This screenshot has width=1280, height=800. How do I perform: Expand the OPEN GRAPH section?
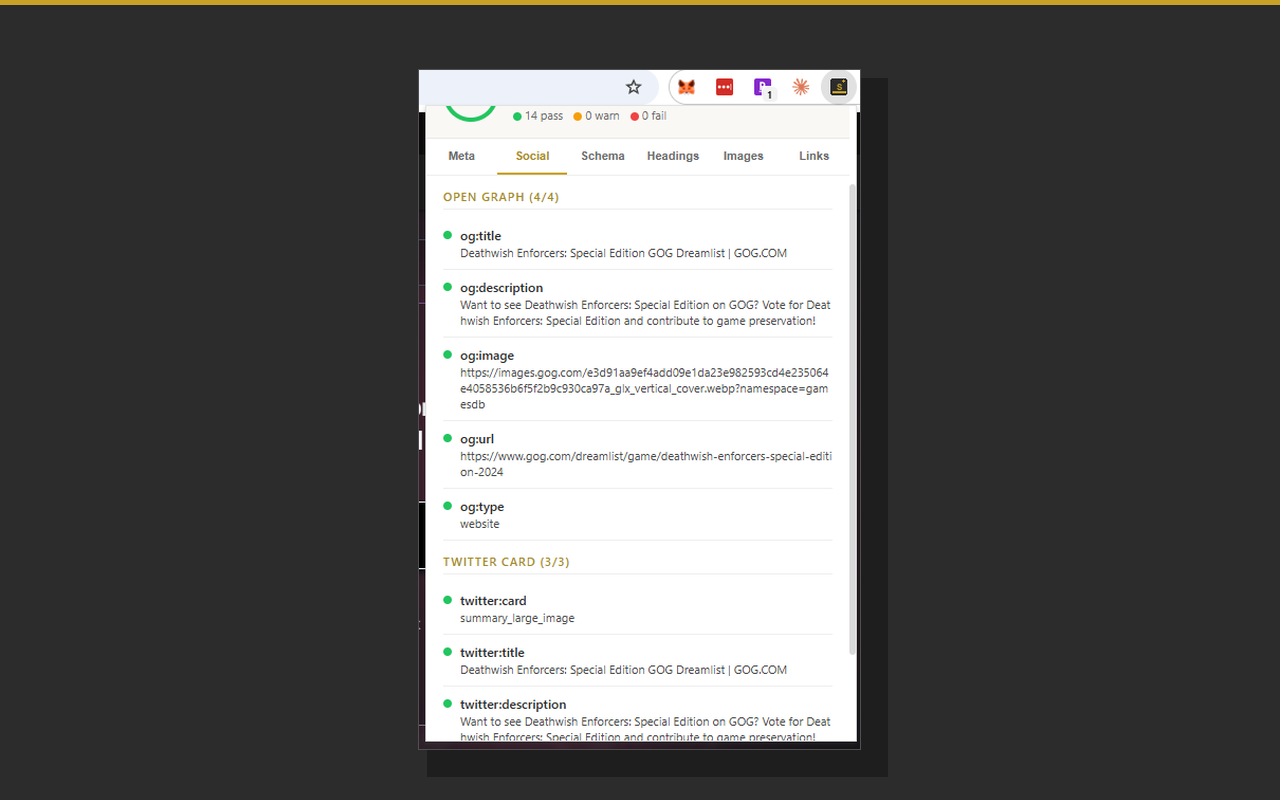(x=501, y=197)
